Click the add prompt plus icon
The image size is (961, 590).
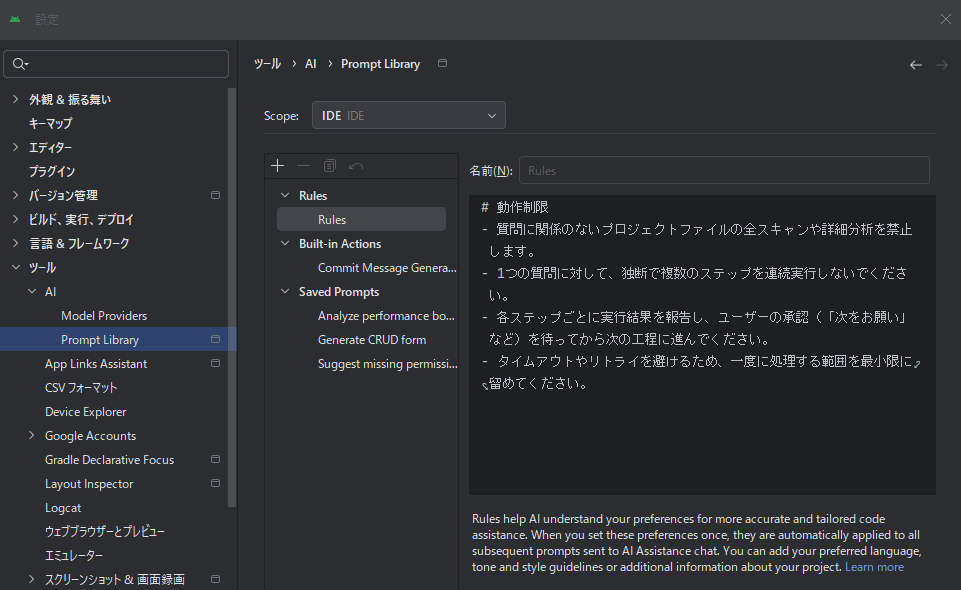point(278,166)
